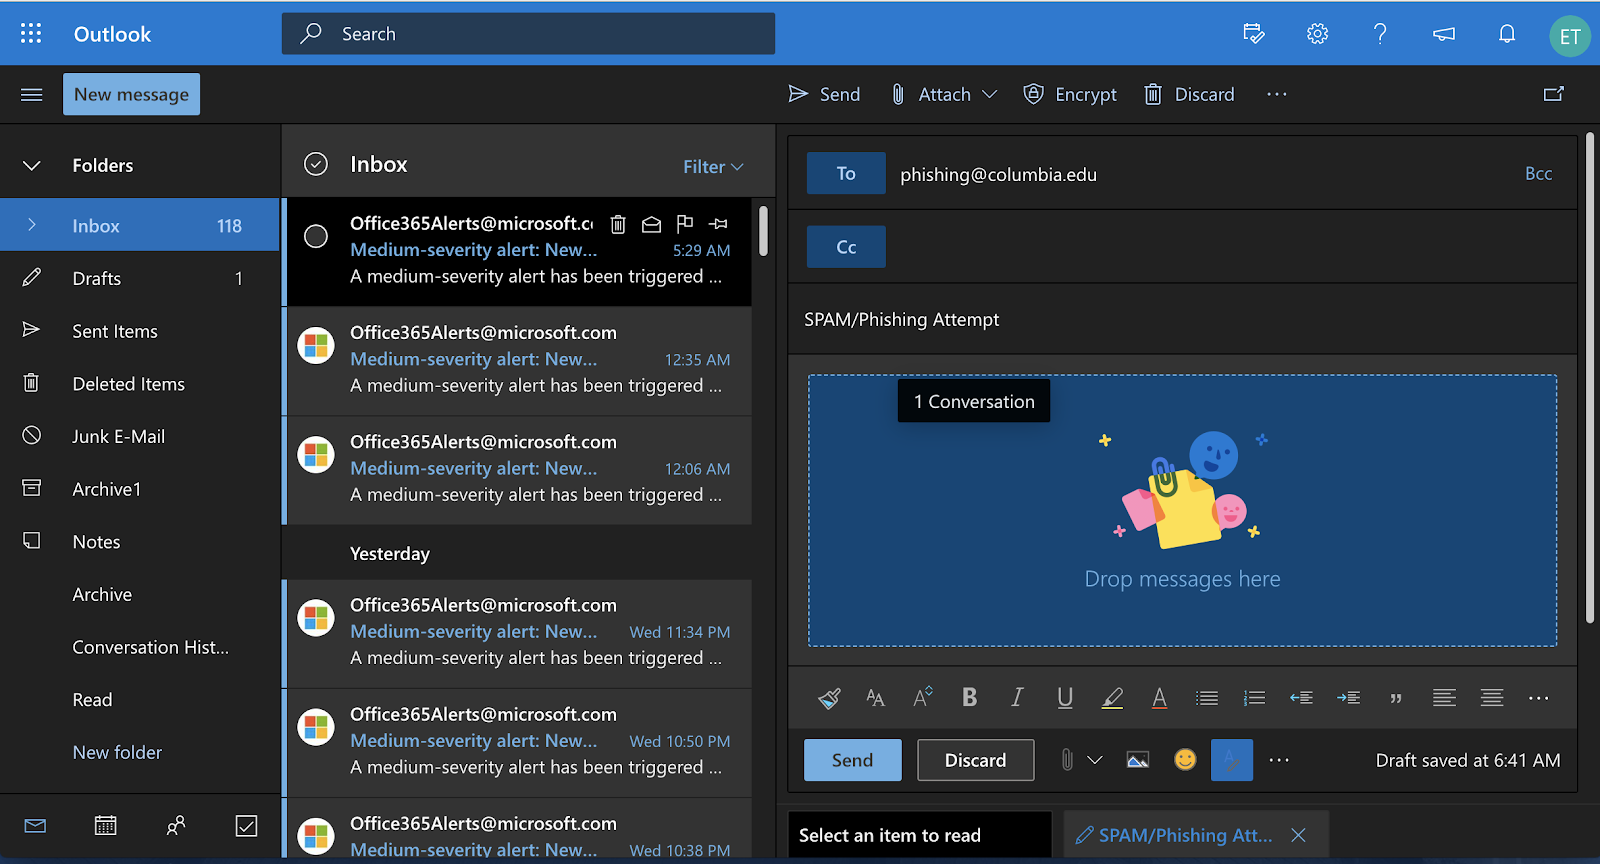
Task: Open the Drafts folder
Action: point(140,278)
